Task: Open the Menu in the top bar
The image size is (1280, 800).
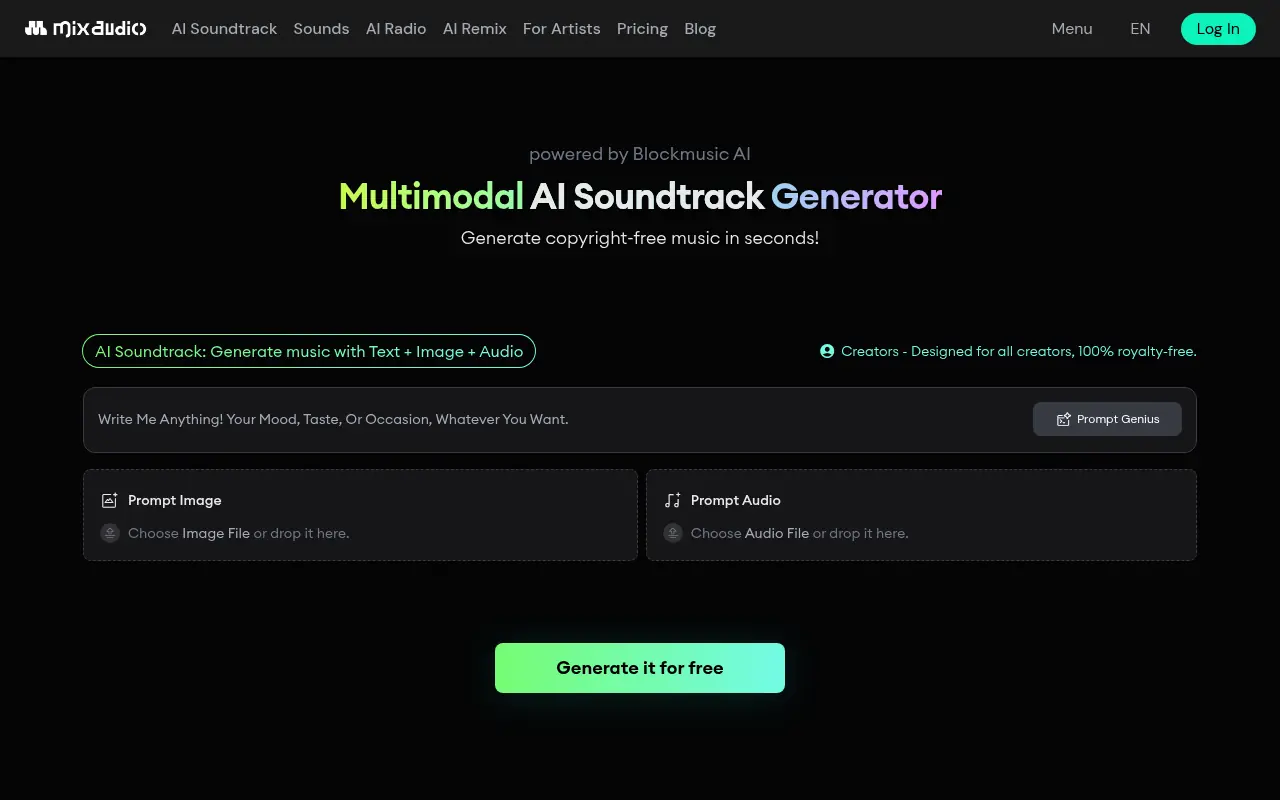Action: point(1071,29)
